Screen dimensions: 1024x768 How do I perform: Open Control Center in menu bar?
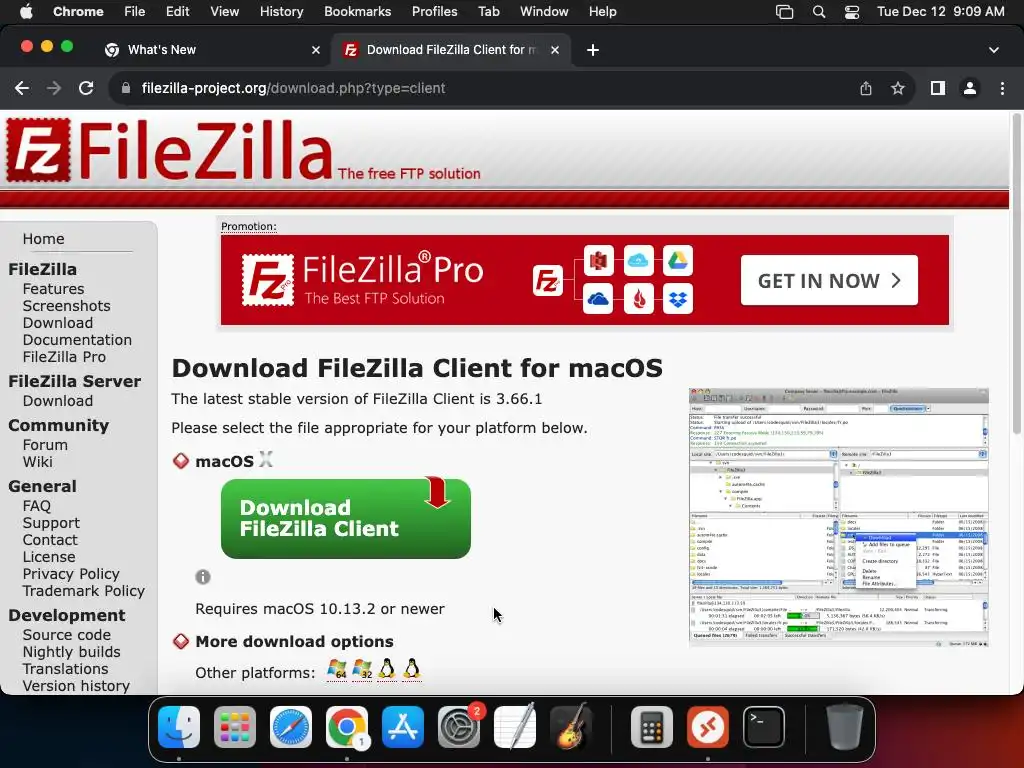pyautogui.click(x=852, y=12)
